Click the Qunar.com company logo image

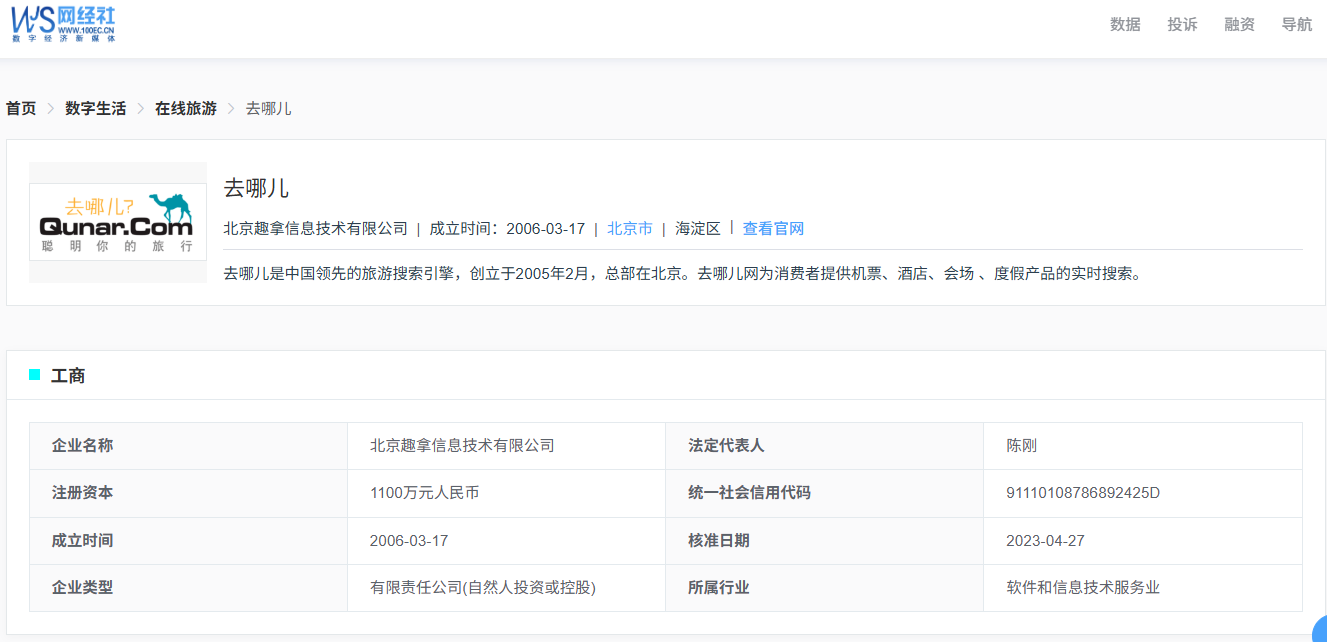(x=118, y=222)
